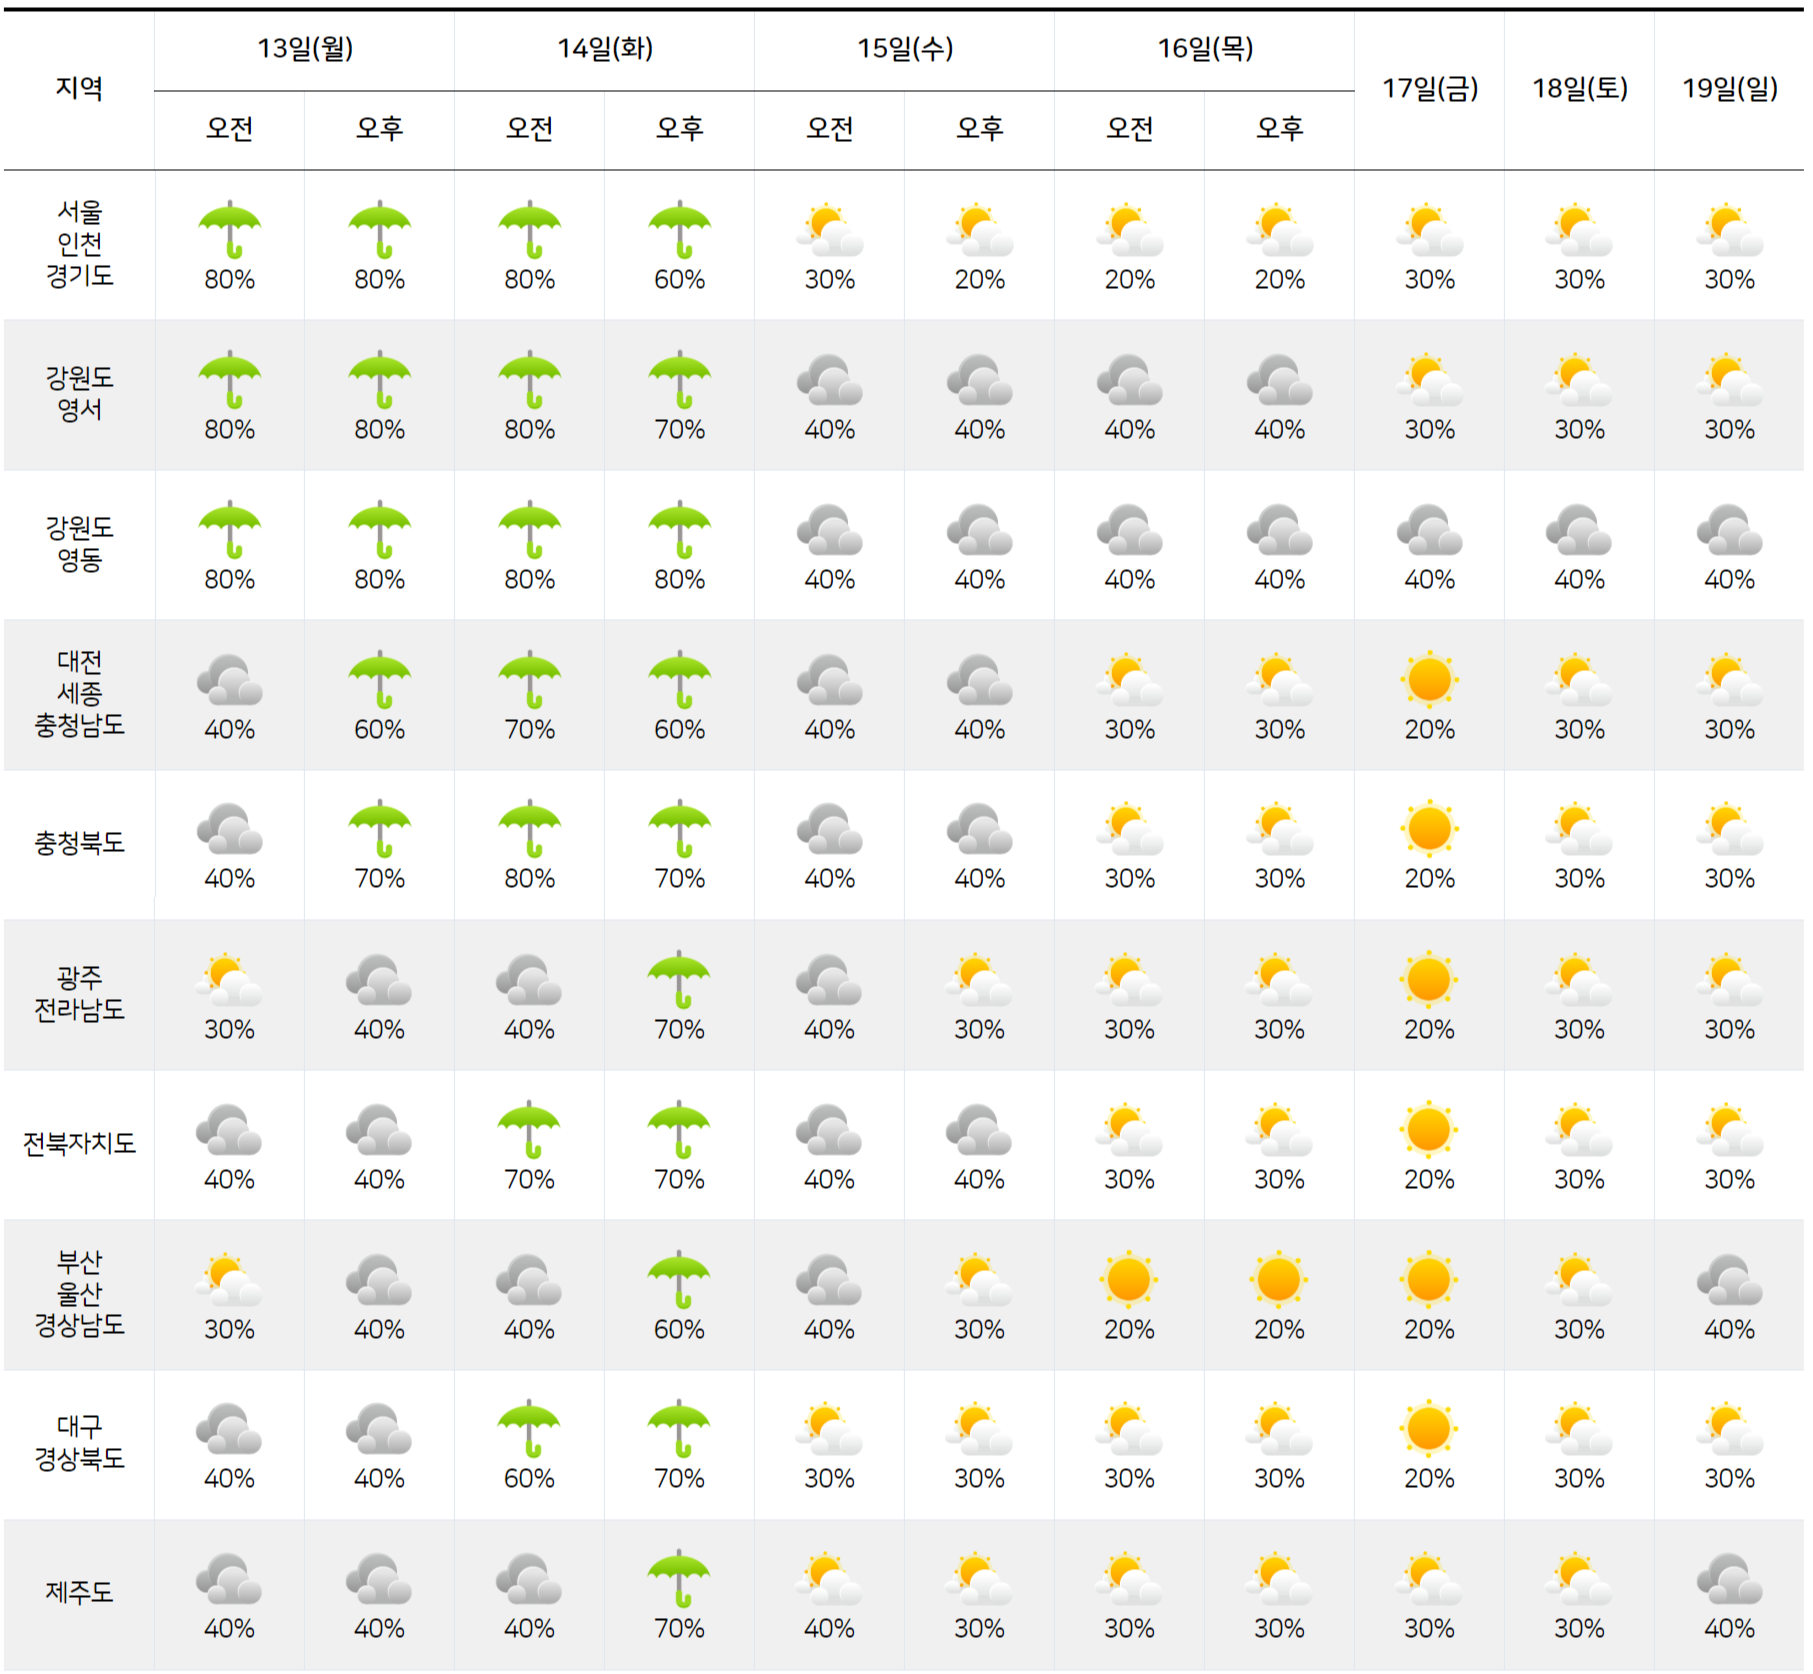
Task: Click the umbrella icon for 서울 13일 오전
Action: 229,230
